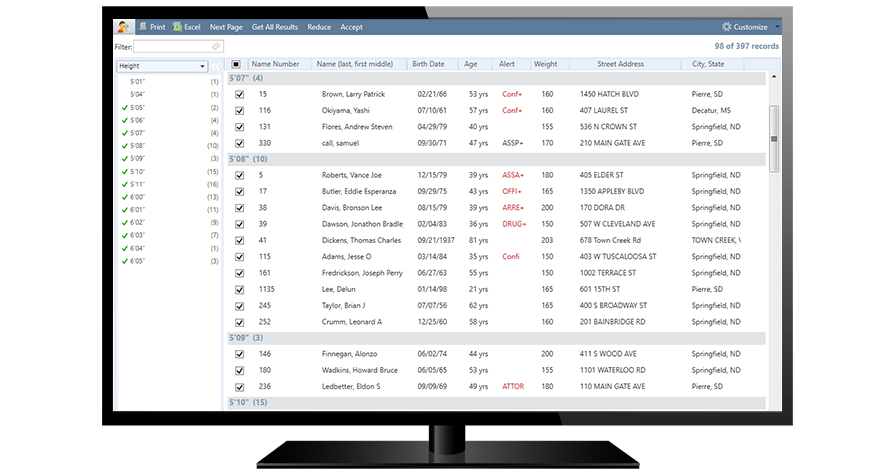Open the Height grouping dropdown
Screen dimensions: 895x475
coord(202,66)
